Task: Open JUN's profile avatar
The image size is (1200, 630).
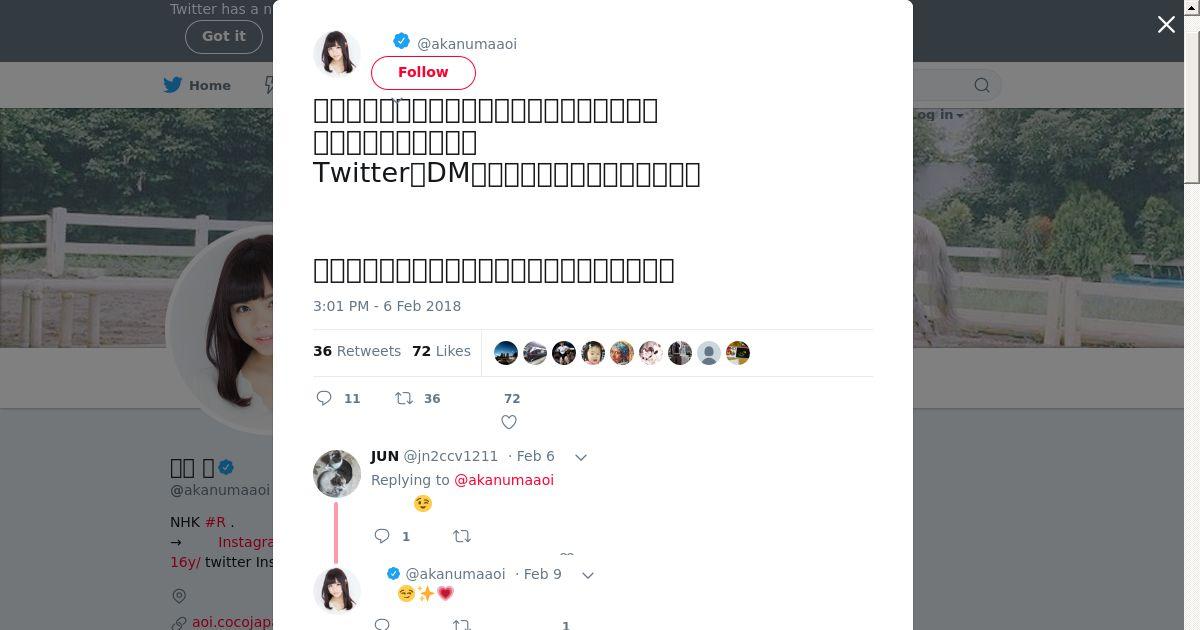Action: tap(337, 474)
